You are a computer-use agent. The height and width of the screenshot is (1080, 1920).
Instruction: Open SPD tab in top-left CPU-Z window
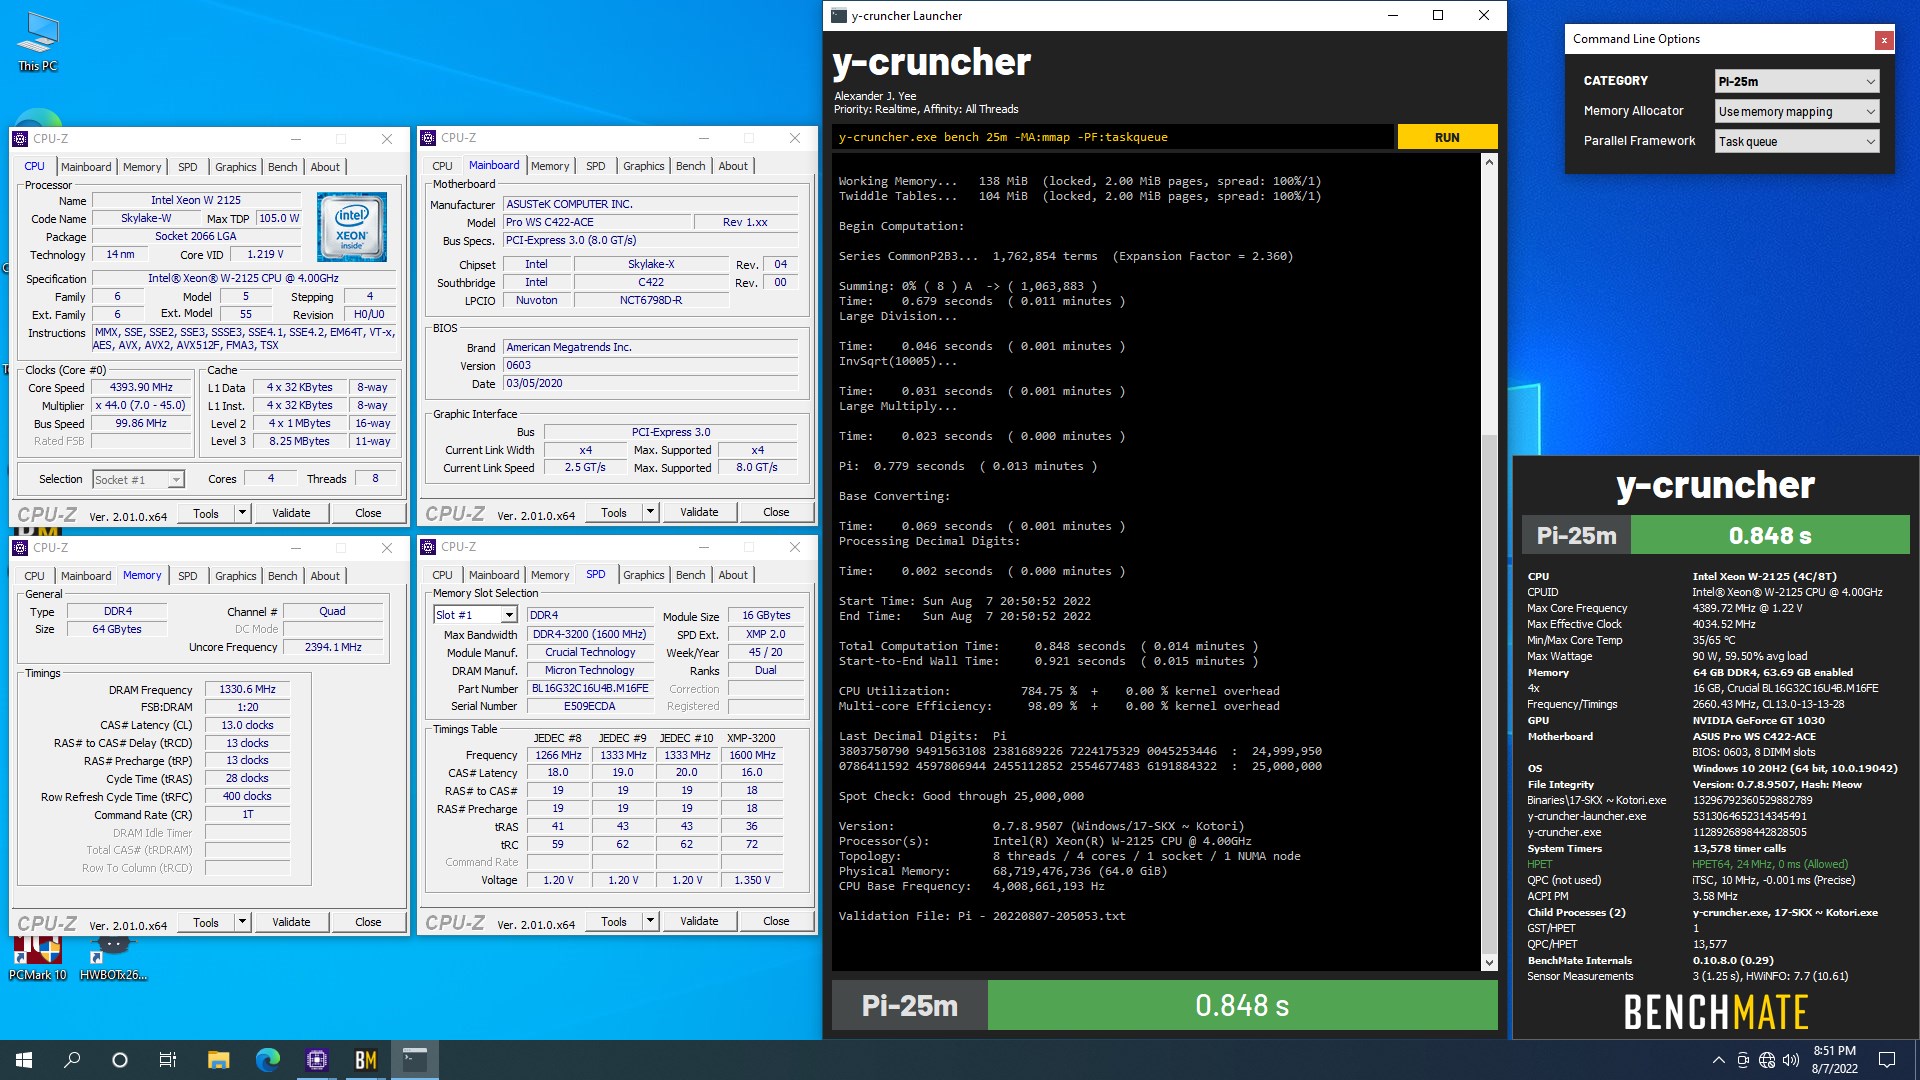point(187,167)
